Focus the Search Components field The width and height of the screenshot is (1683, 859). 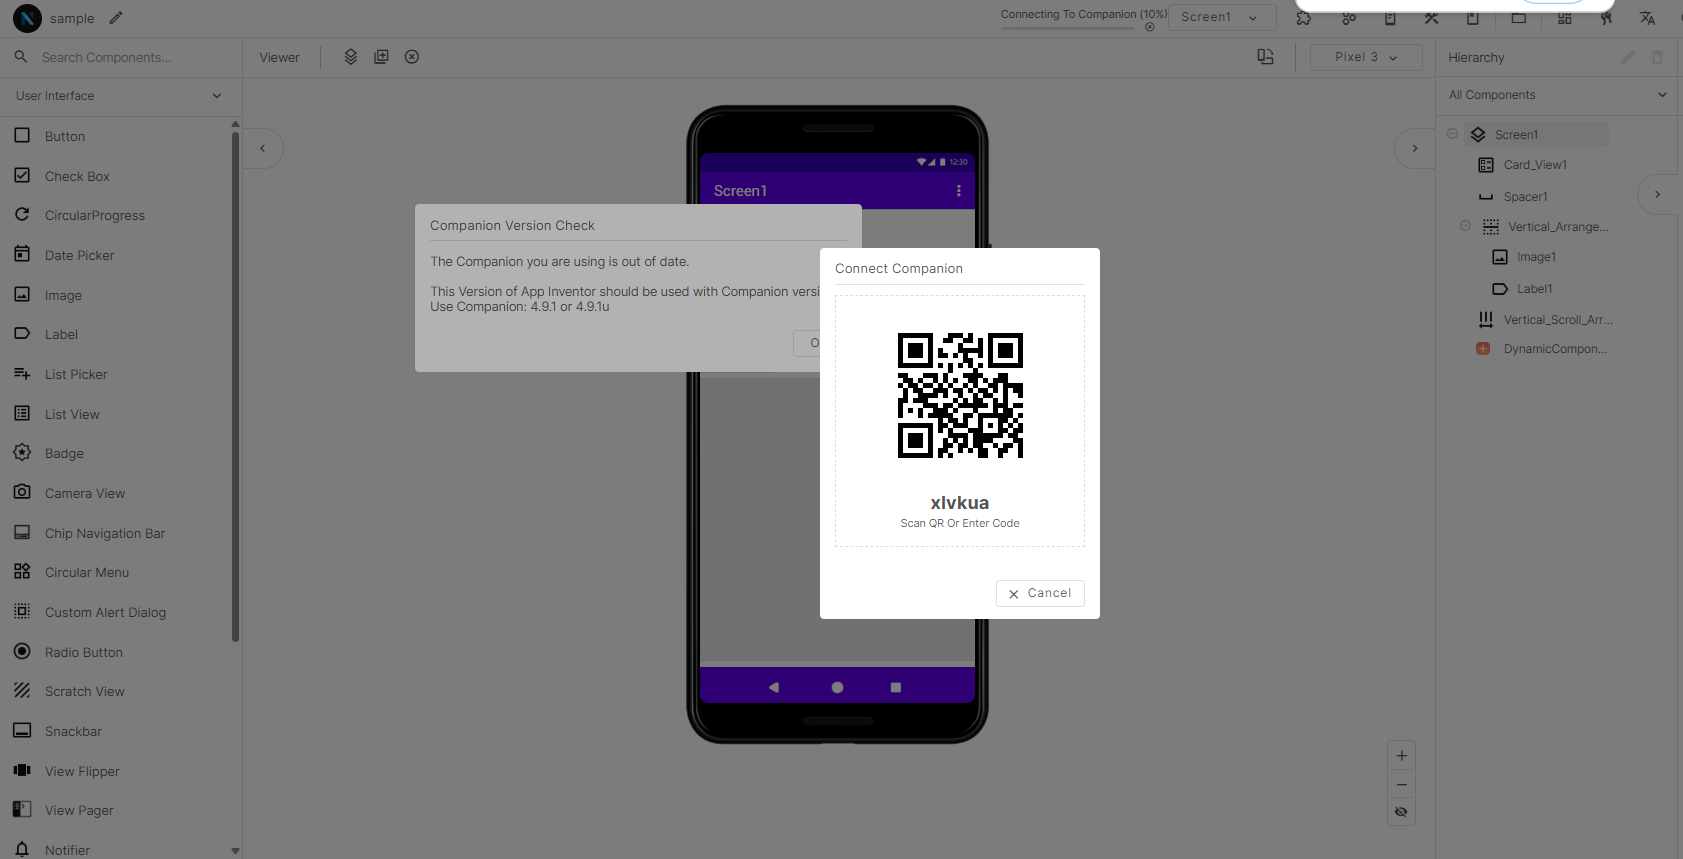120,57
